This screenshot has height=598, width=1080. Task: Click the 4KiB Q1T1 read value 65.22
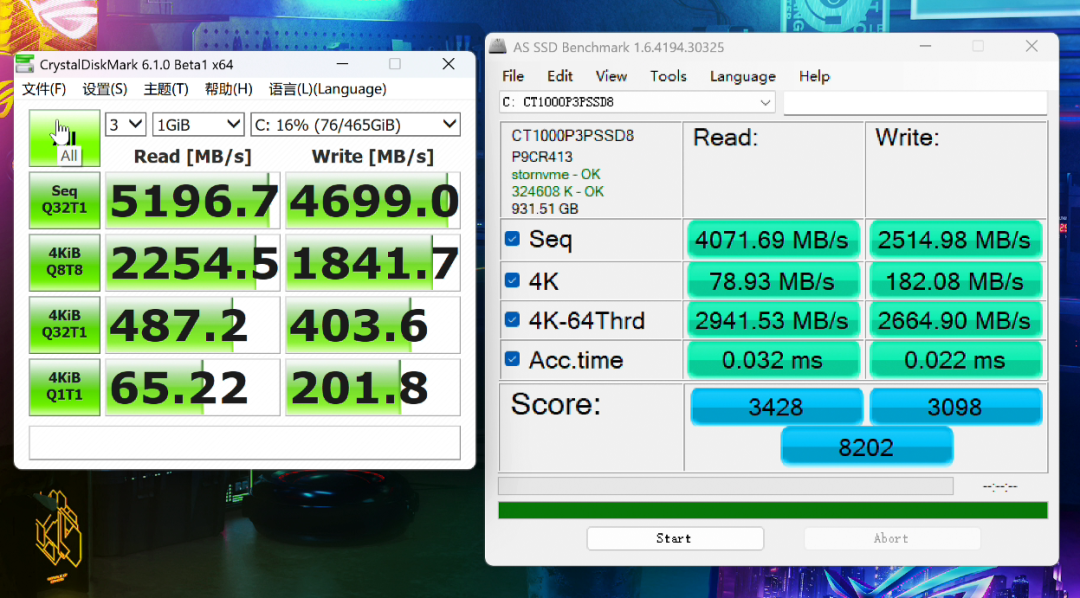tap(192, 387)
